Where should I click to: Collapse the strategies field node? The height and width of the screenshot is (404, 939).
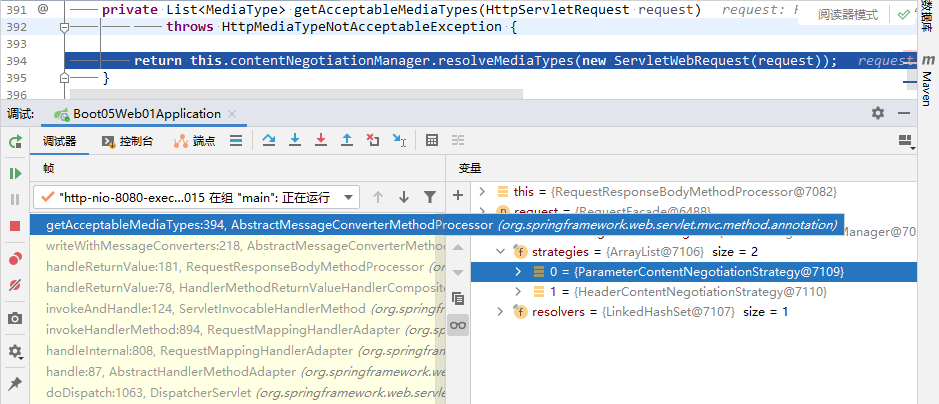point(501,252)
